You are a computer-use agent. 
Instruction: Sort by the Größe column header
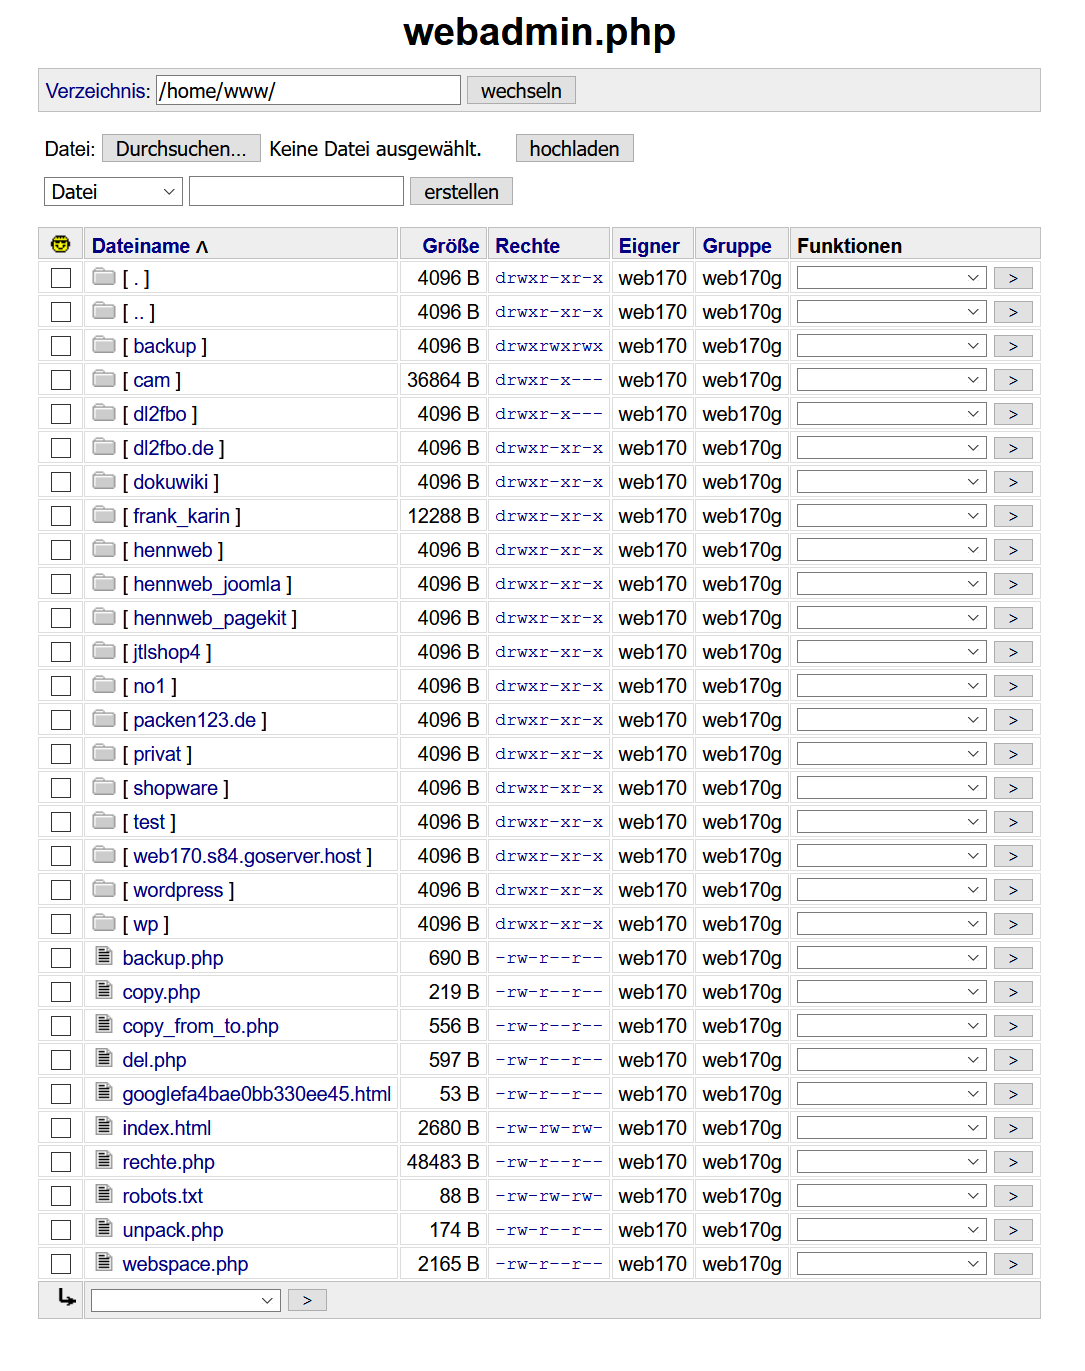[450, 246]
